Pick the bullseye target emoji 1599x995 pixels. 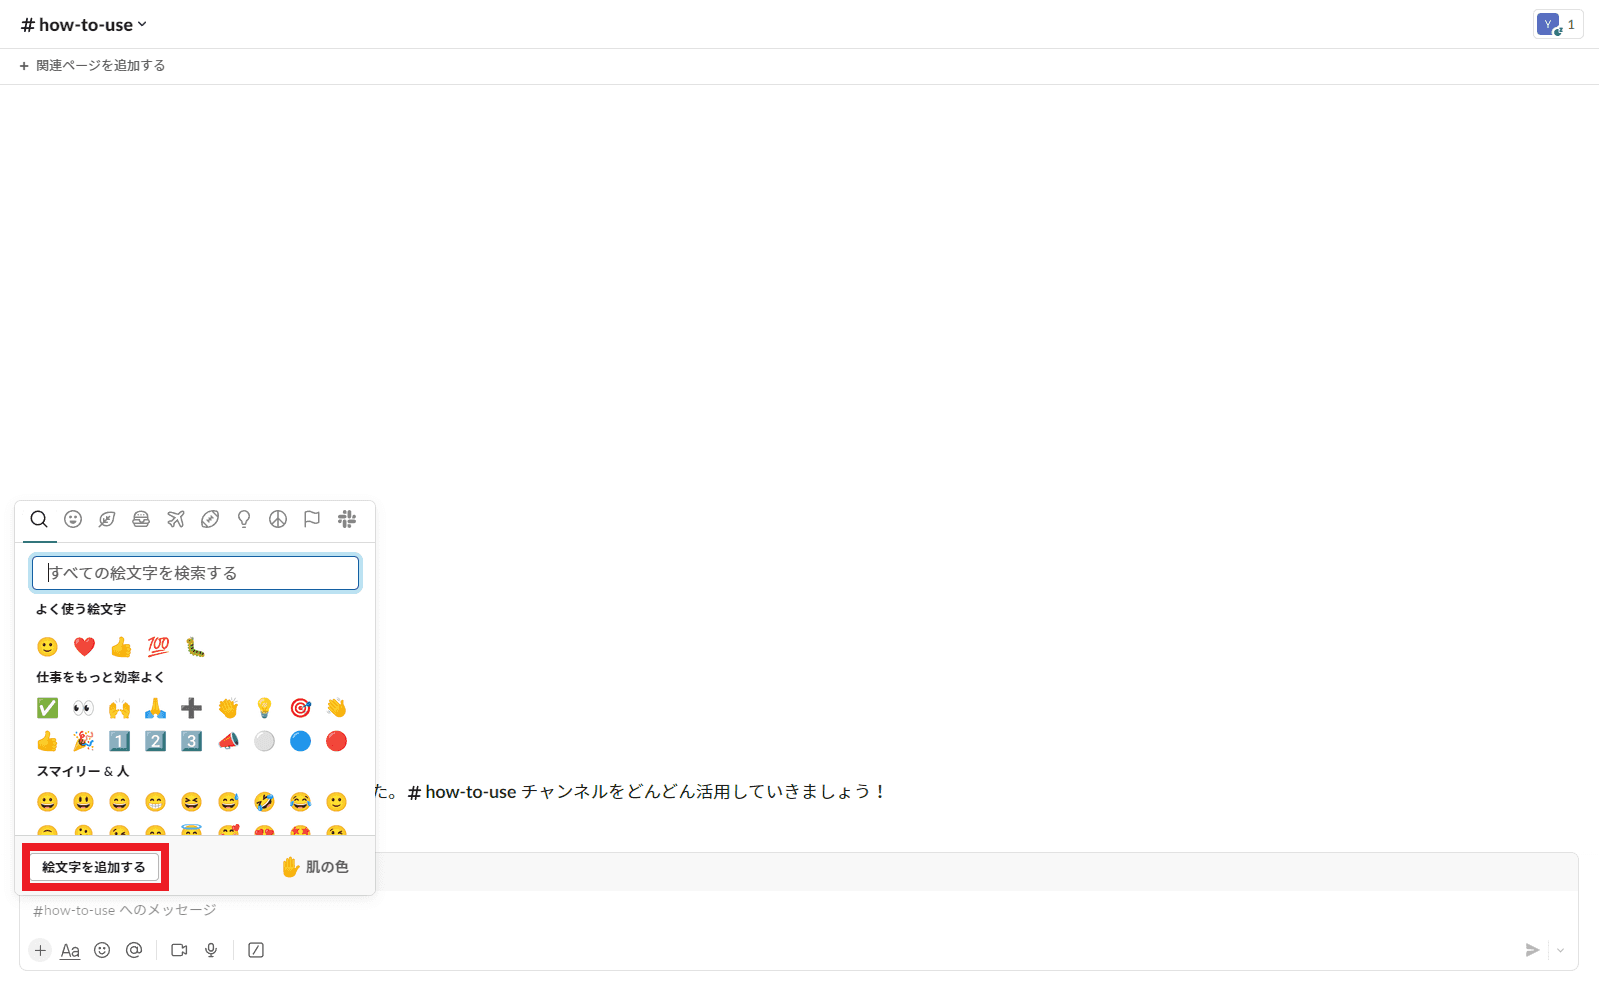pyautogui.click(x=300, y=708)
